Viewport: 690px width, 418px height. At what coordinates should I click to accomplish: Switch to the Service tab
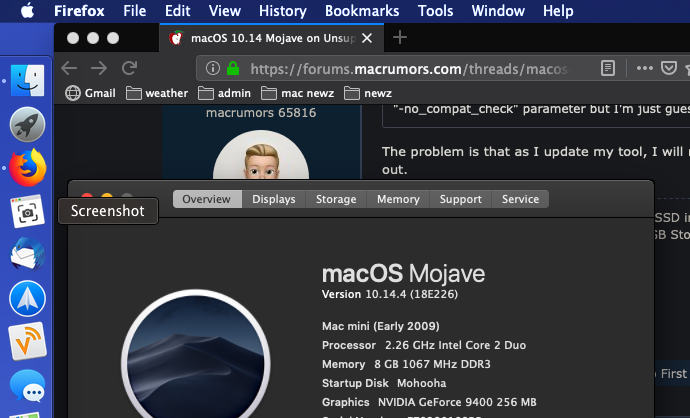521,199
